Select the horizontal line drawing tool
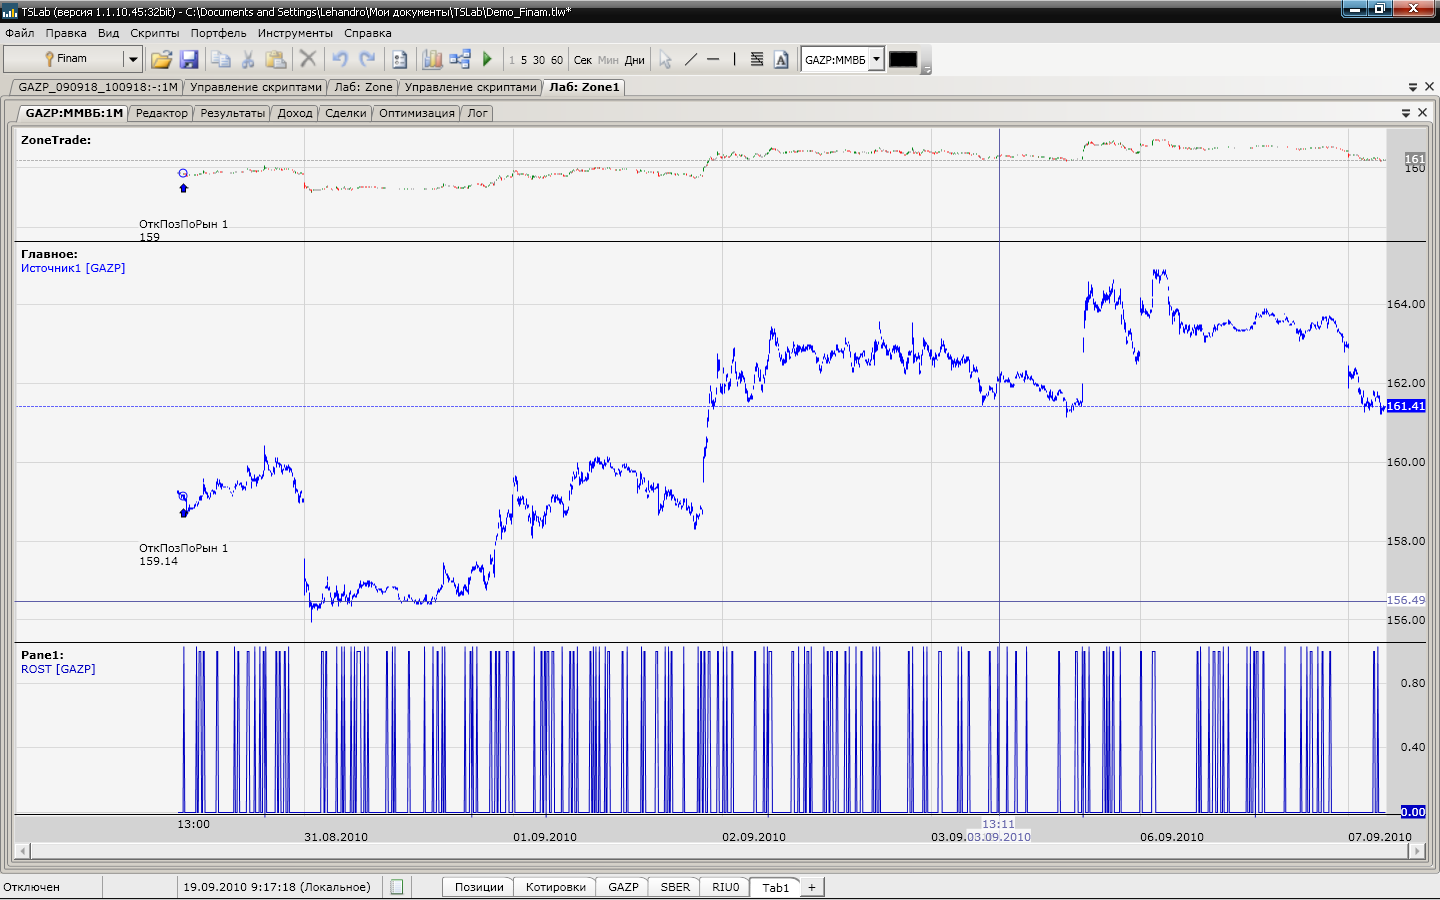This screenshot has height=900, width=1440. (713, 60)
